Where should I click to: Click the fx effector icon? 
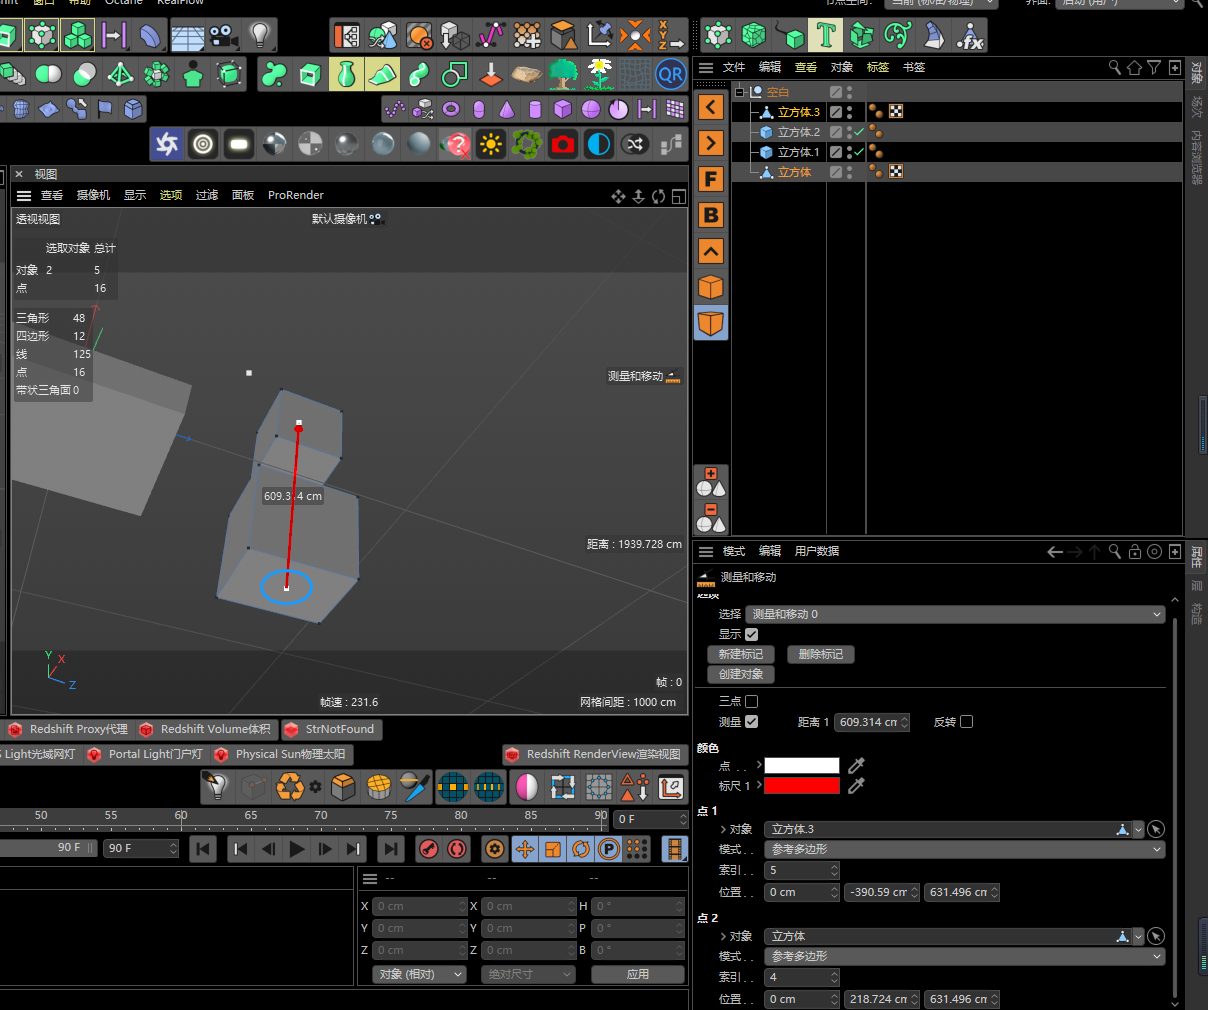point(970,36)
